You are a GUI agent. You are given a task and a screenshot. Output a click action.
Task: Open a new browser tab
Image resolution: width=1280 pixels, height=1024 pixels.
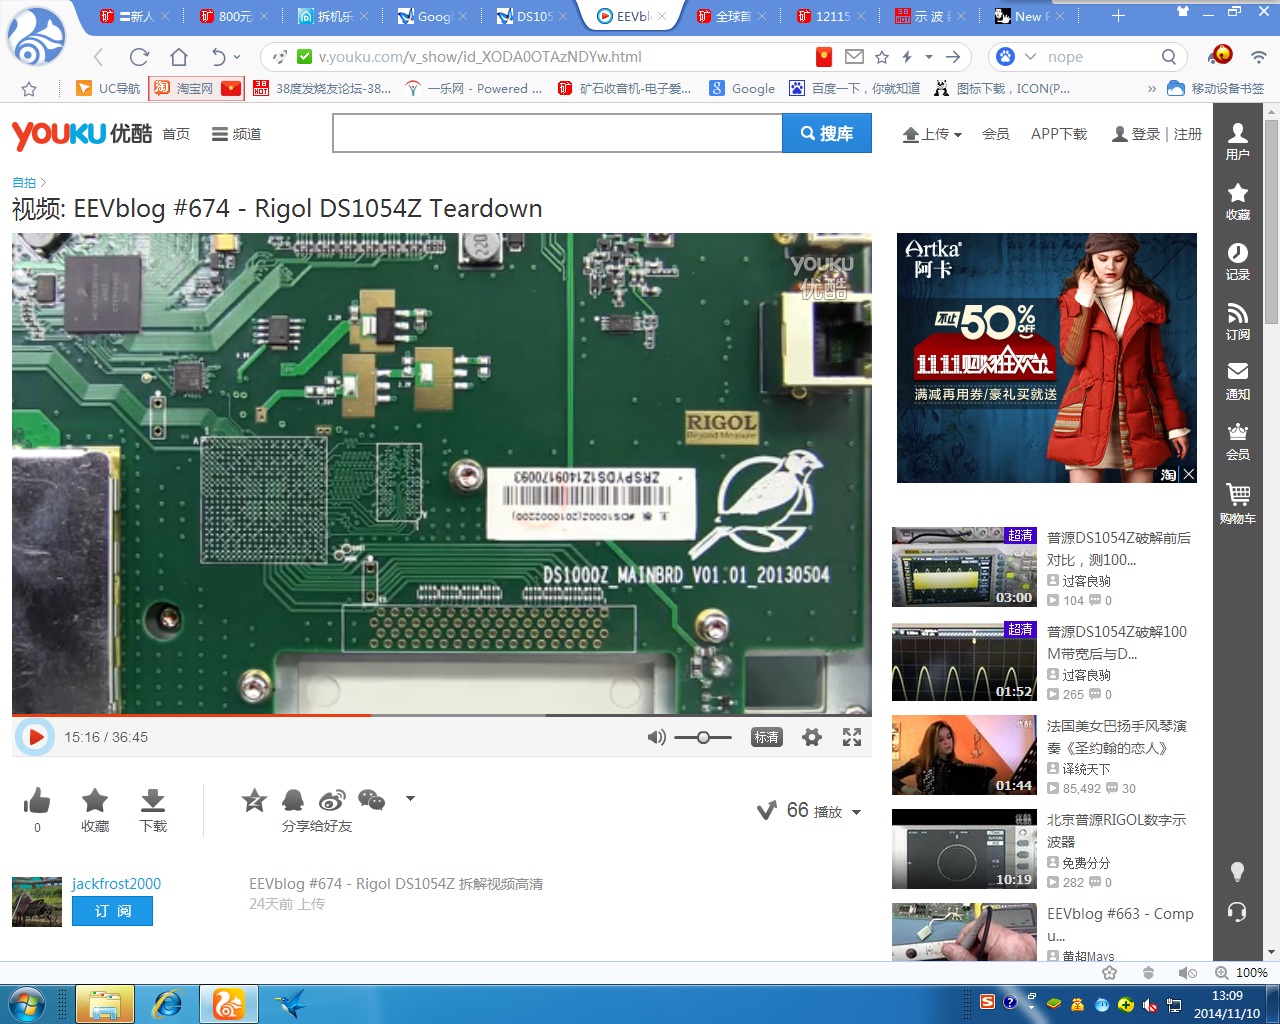tap(1118, 16)
